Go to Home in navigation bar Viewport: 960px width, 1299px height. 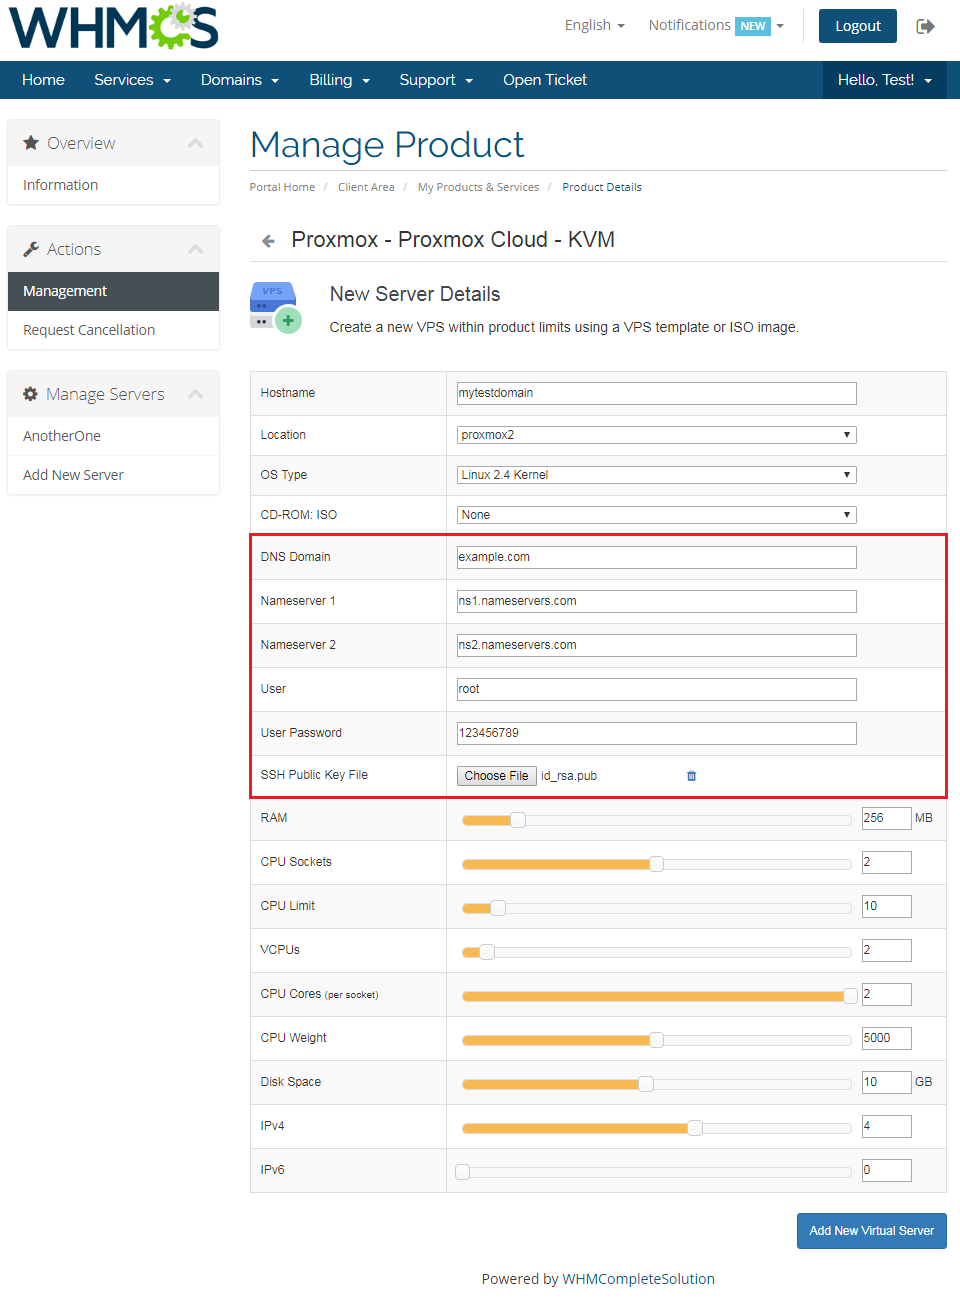43,80
